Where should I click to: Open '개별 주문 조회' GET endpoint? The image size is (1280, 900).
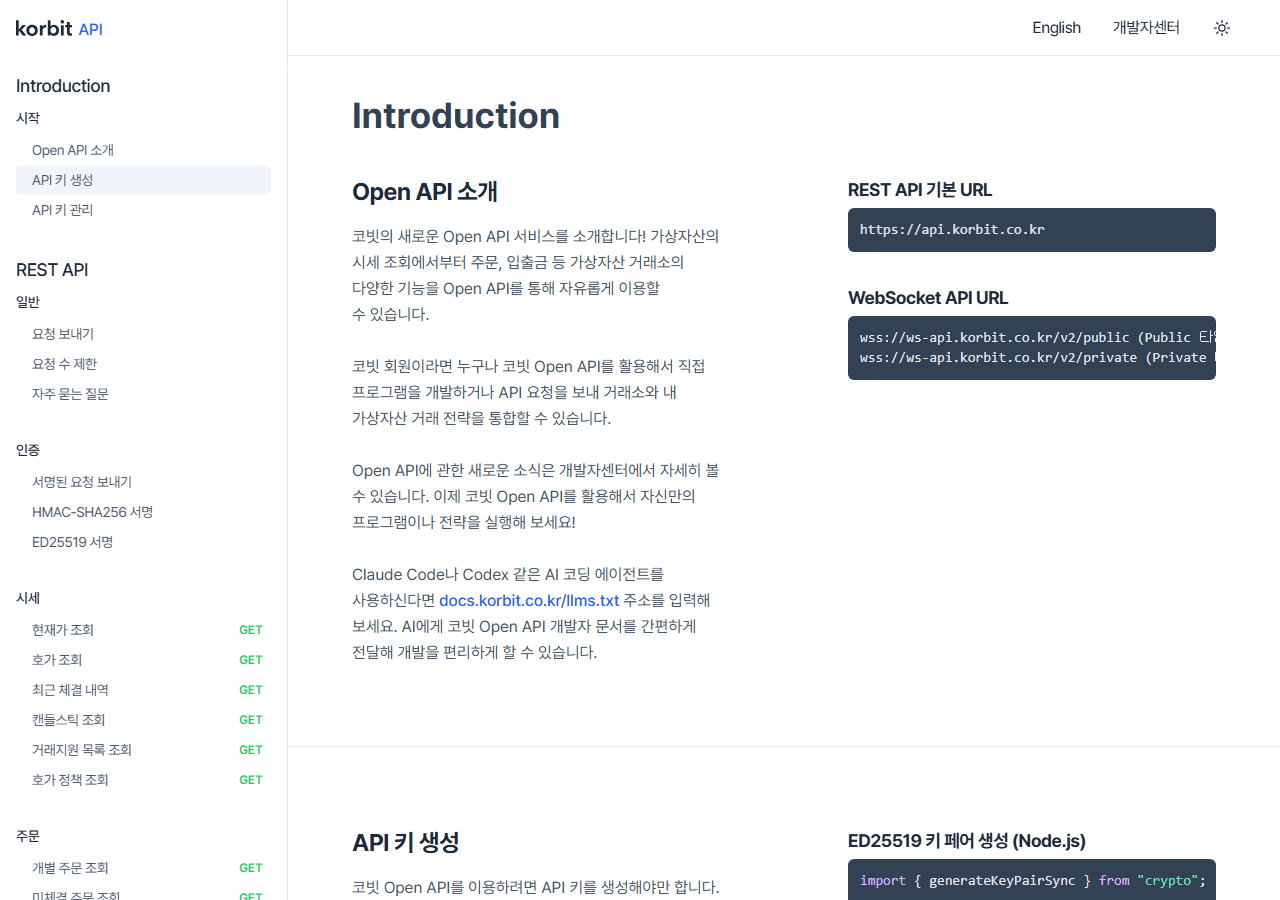(143, 868)
